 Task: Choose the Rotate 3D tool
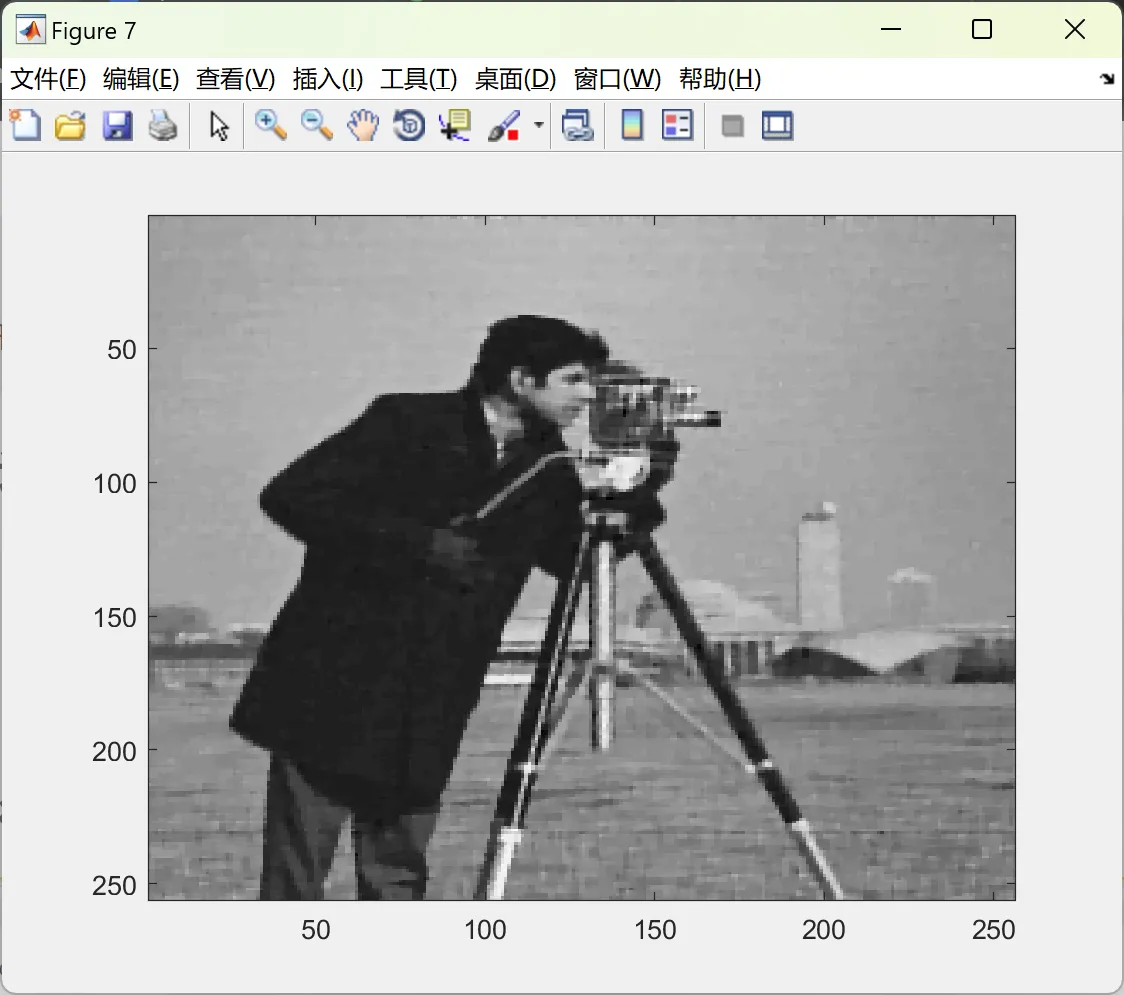tap(409, 125)
